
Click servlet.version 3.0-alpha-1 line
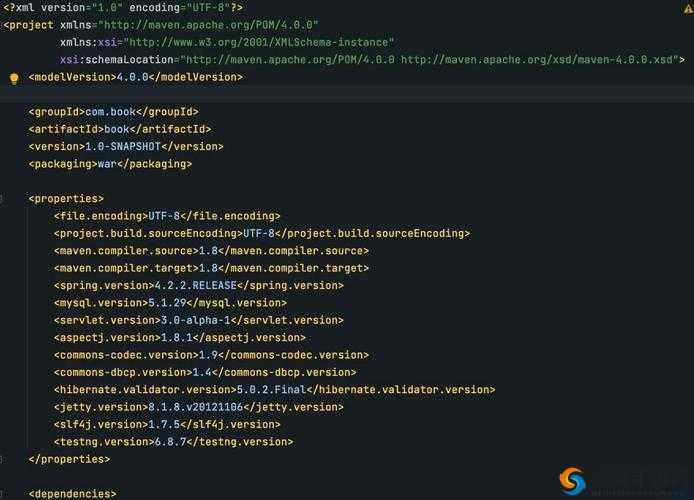198,320
